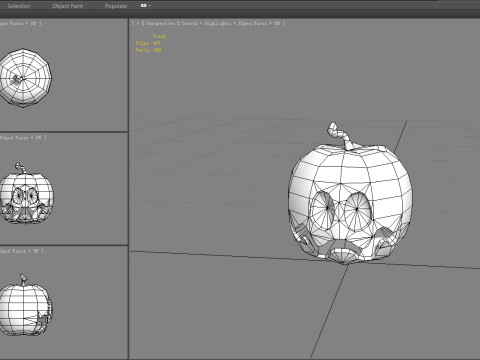480x360 pixels.
Task: Click the pumpkin stem in Perspective viewport
Action: (341, 136)
